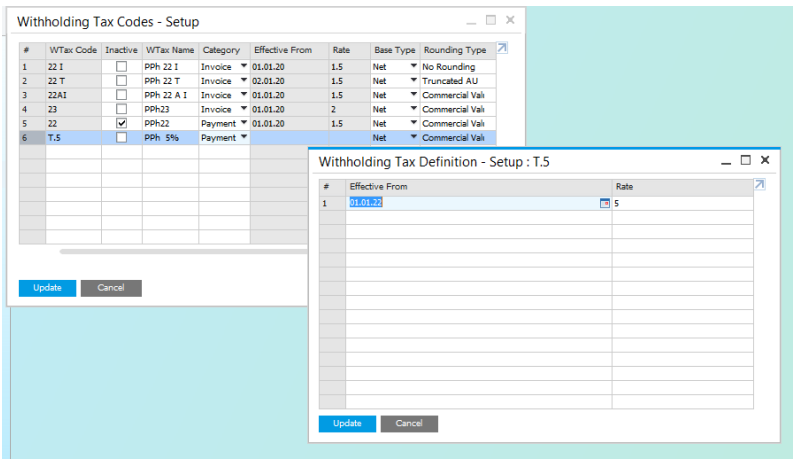Click Effective From field showing 01.01.22

point(479,203)
